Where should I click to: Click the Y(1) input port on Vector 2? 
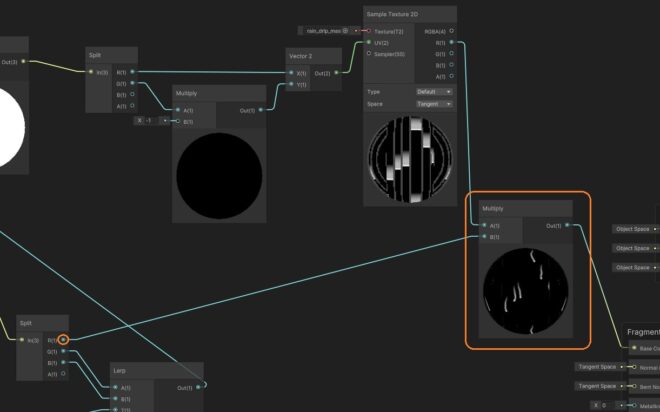[x=291, y=84]
